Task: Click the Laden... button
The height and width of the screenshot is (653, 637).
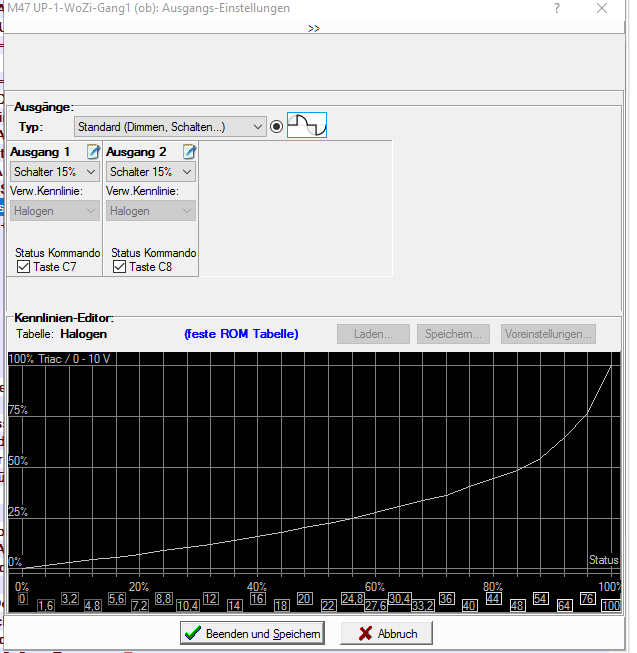Action: tap(373, 334)
